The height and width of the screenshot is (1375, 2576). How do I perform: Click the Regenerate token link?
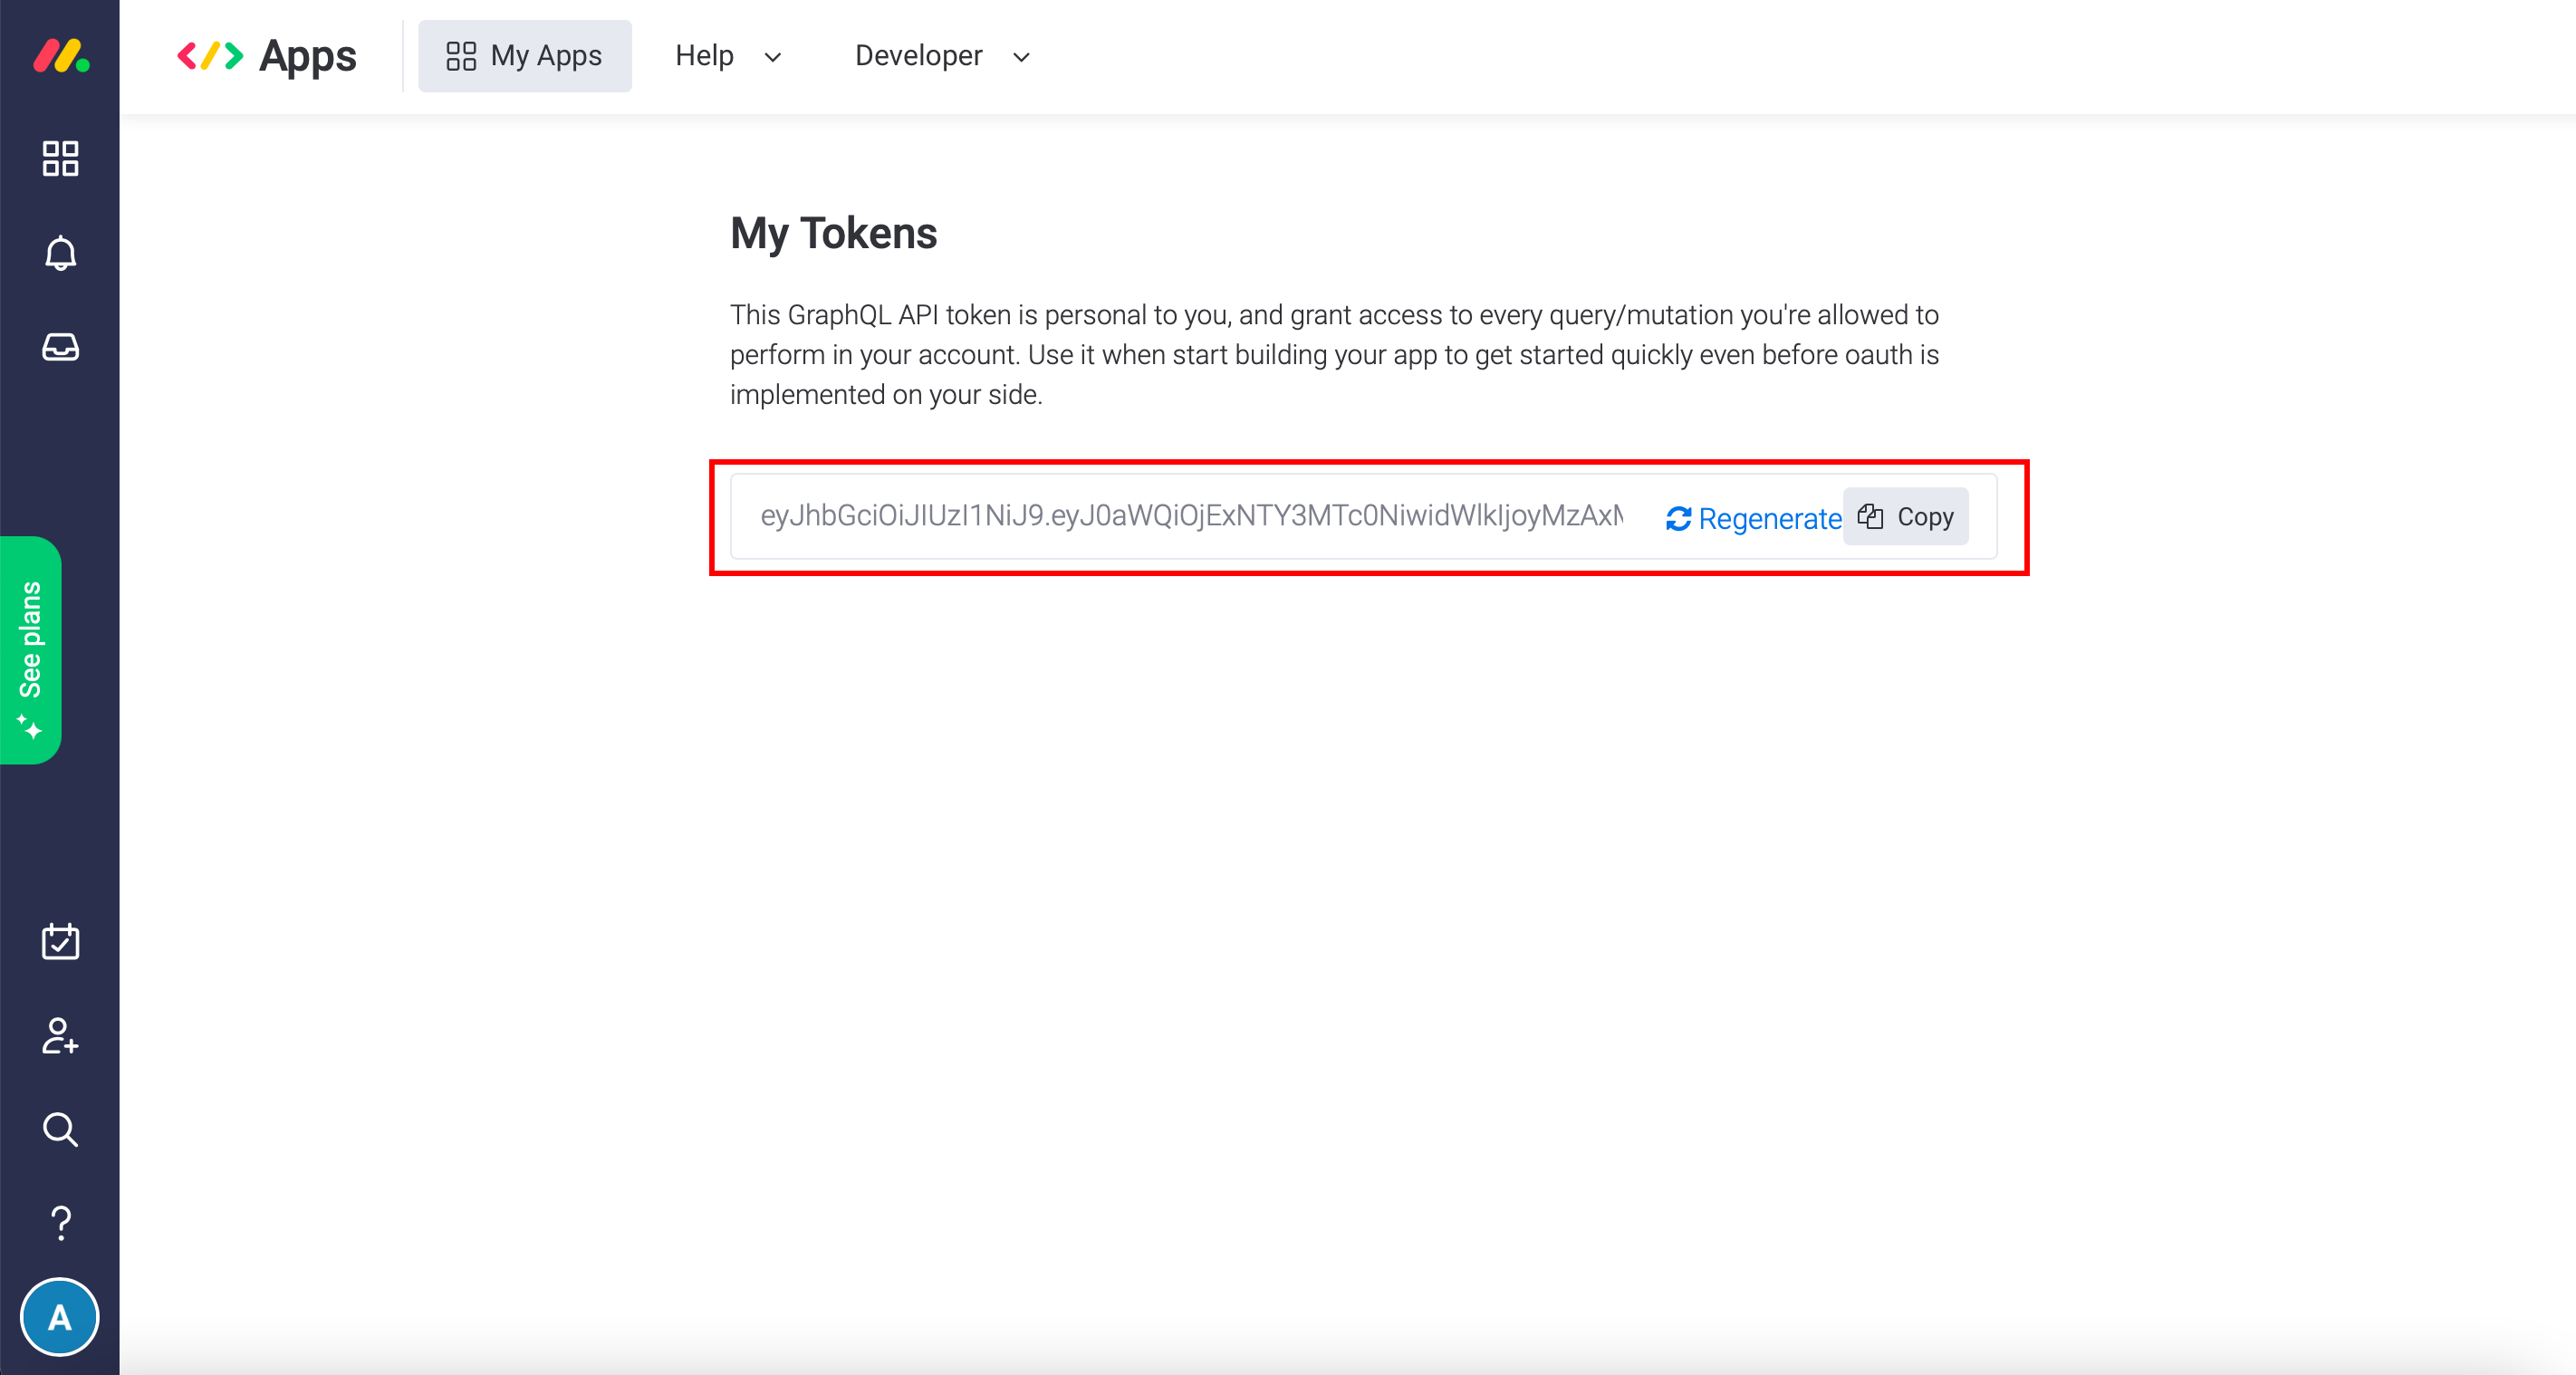point(1753,518)
